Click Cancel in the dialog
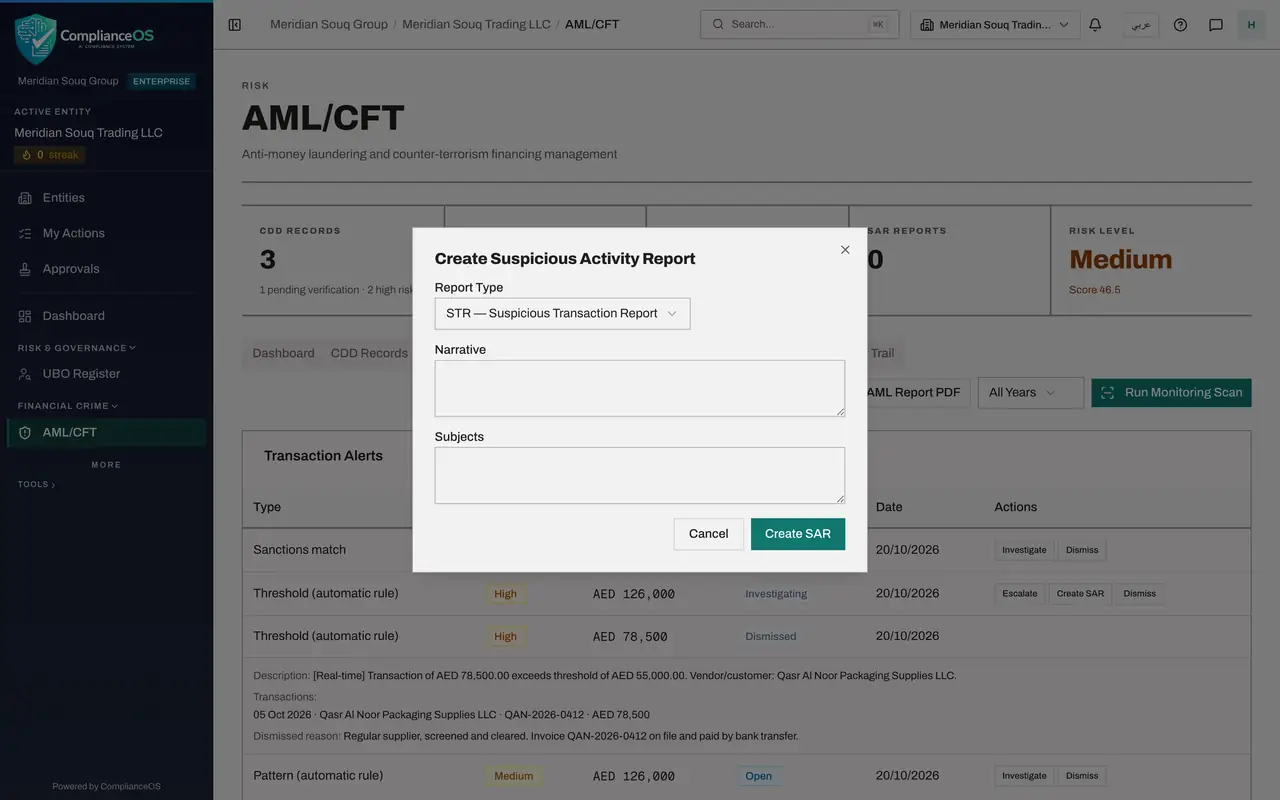This screenshot has height=800, width=1280. tap(708, 534)
